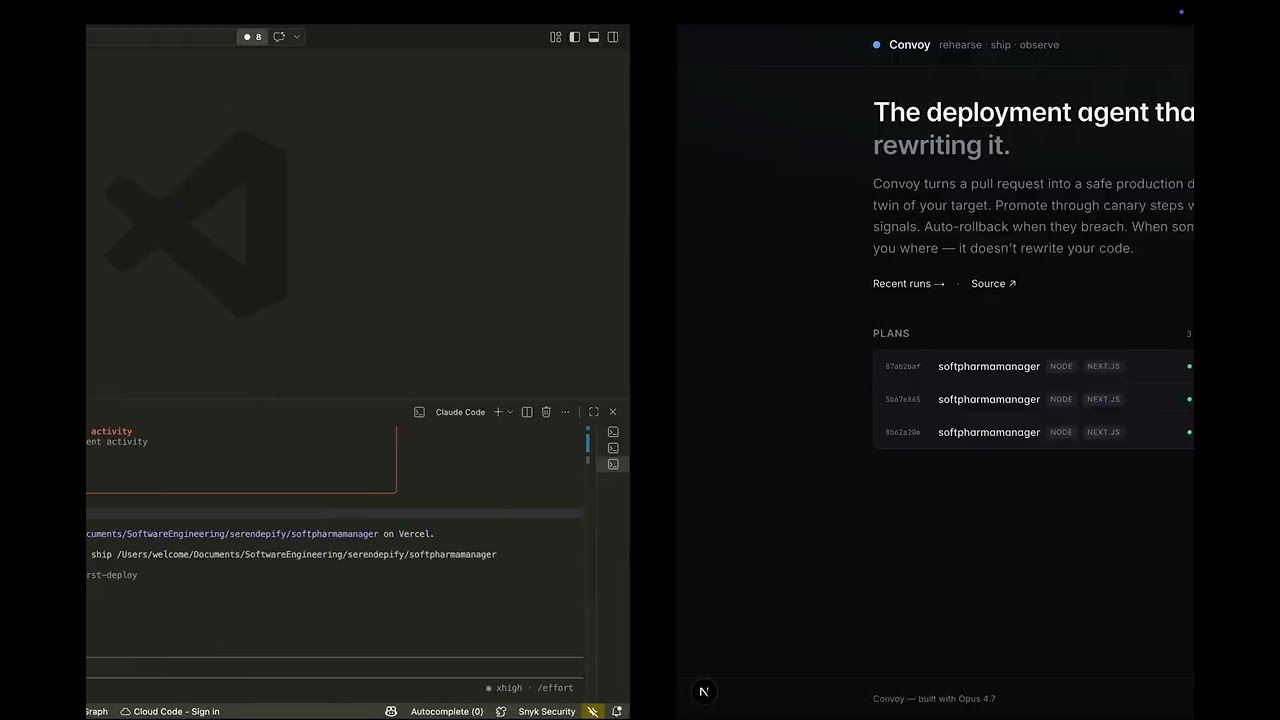Split the terminal panel
Viewport: 1280px width, 720px height.
527,412
